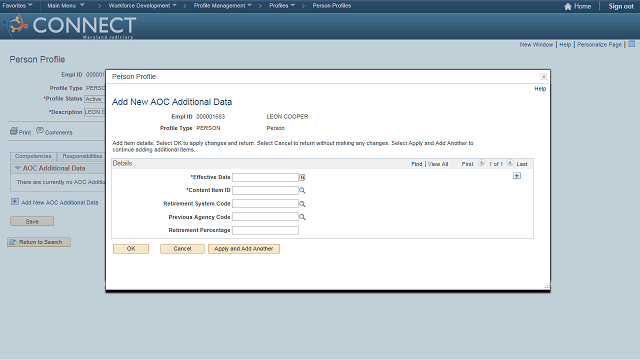This screenshot has width=640, height=360.
Task: Open the Profile Status dropdown
Action: click(95, 99)
